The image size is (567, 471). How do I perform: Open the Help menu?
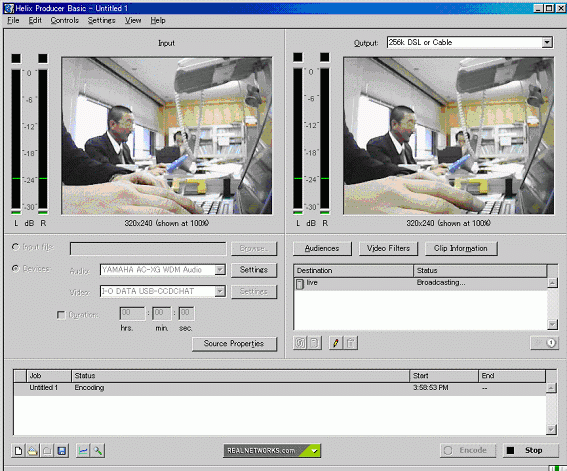click(x=158, y=21)
